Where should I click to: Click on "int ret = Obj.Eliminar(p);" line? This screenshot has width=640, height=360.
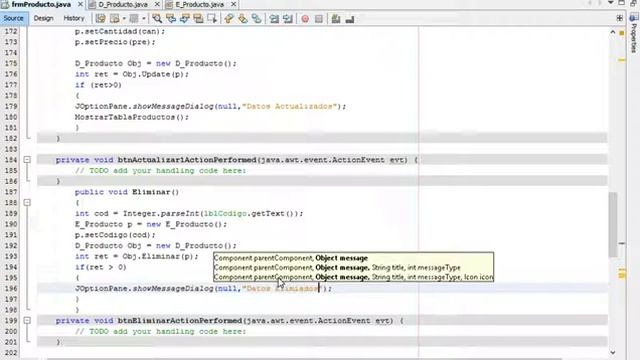coord(136,256)
